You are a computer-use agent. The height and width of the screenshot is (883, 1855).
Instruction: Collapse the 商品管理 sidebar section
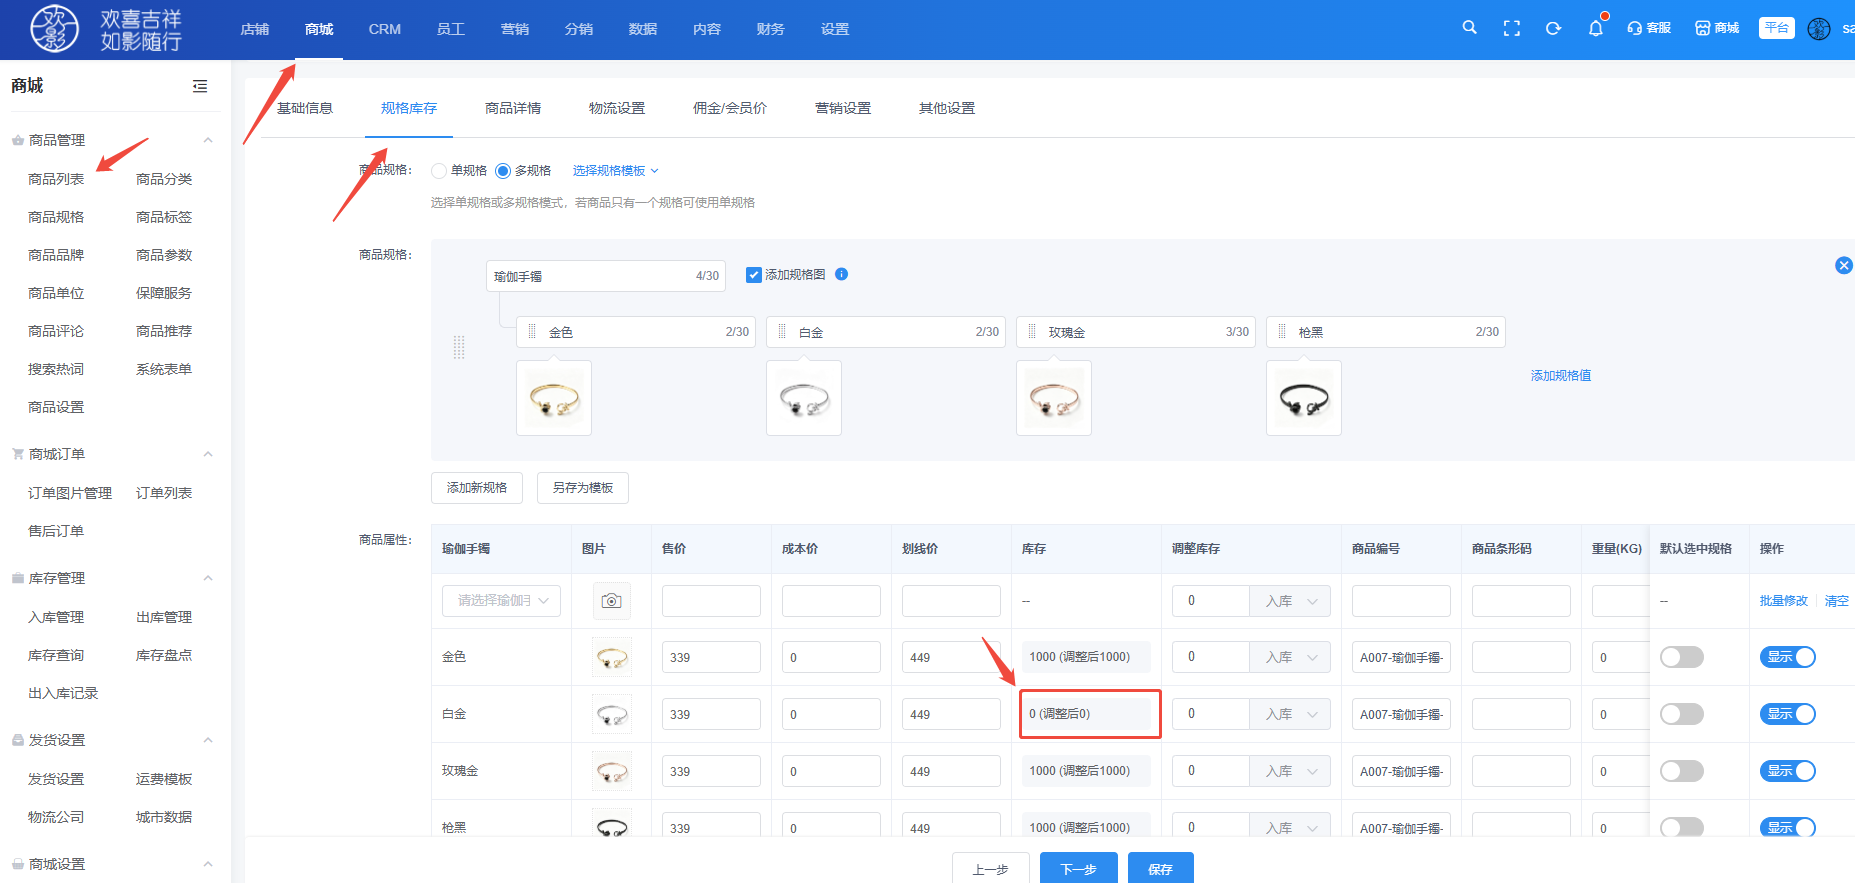coord(208,140)
